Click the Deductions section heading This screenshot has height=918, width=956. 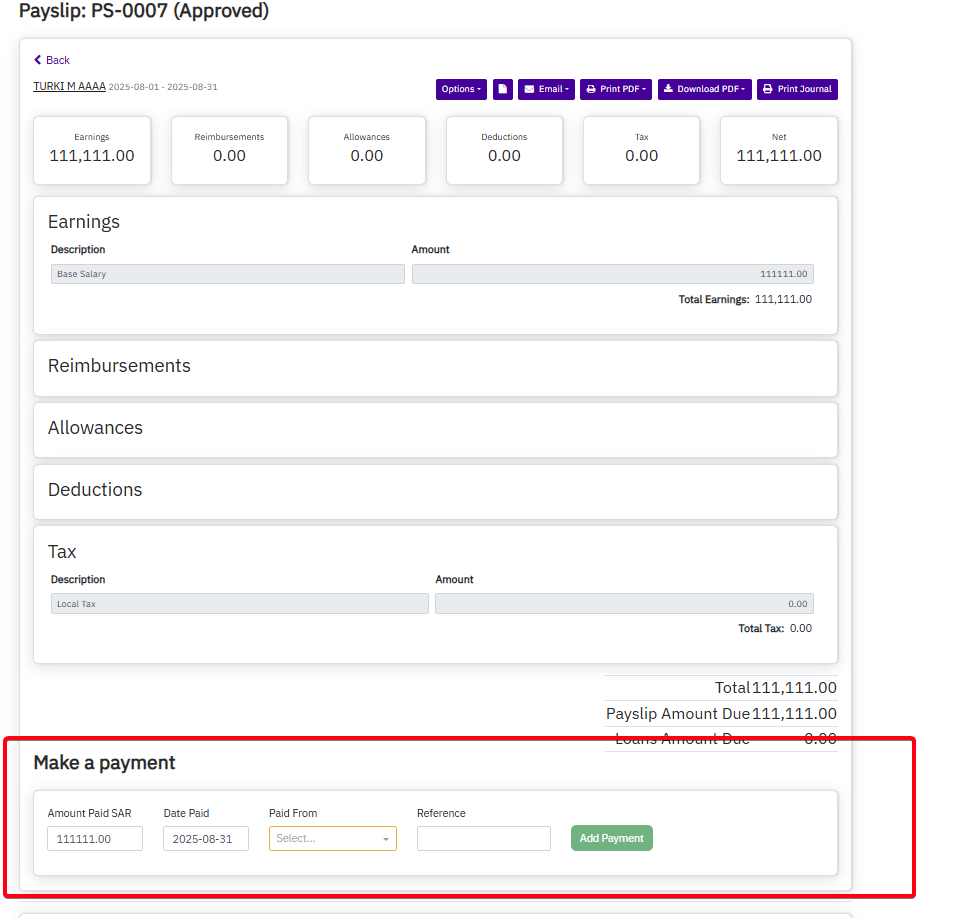[x=95, y=490]
